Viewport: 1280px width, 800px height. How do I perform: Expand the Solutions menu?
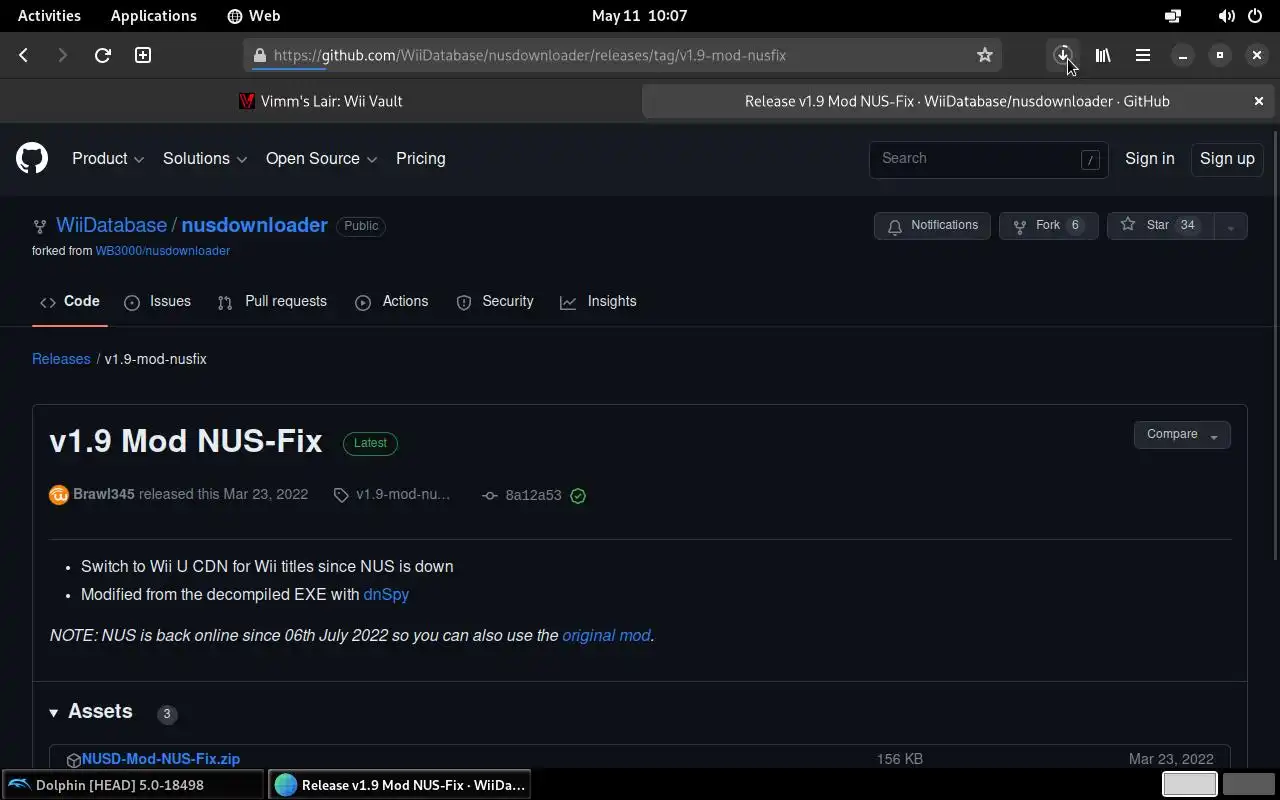coord(204,158)
